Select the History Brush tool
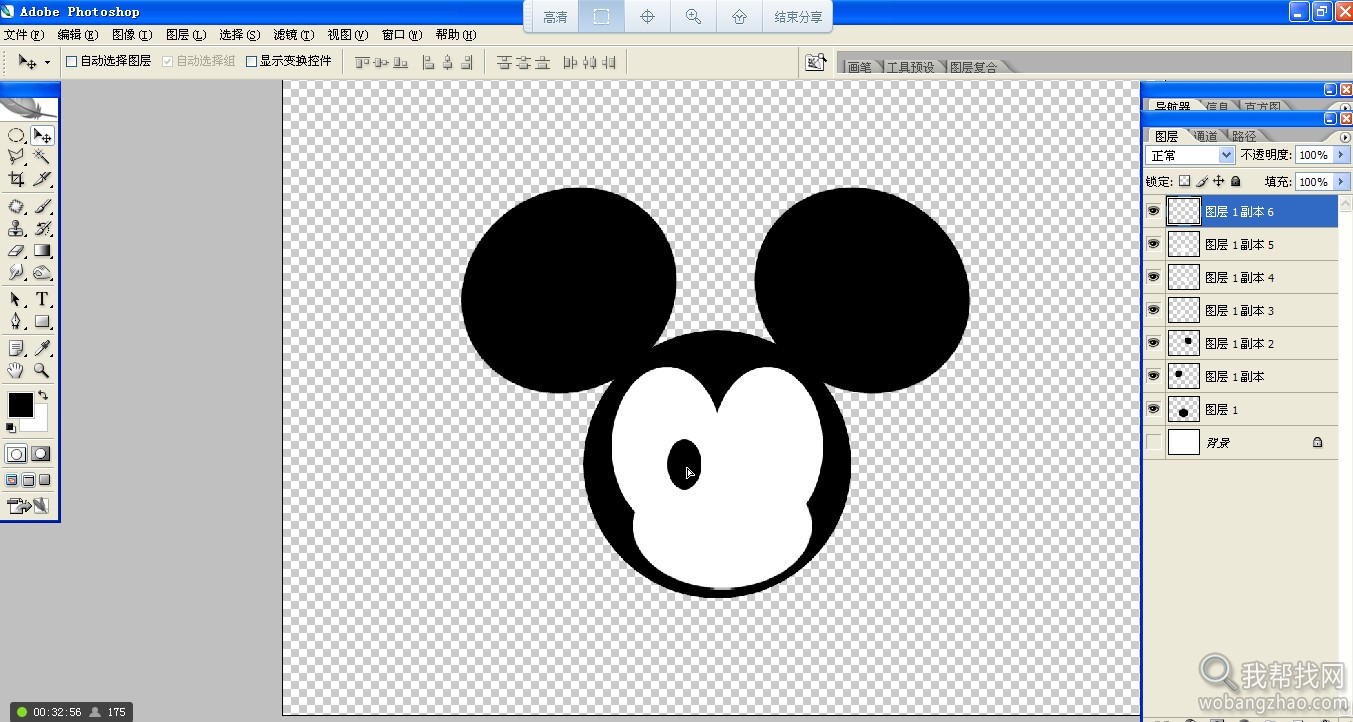 tap(42, 229)
